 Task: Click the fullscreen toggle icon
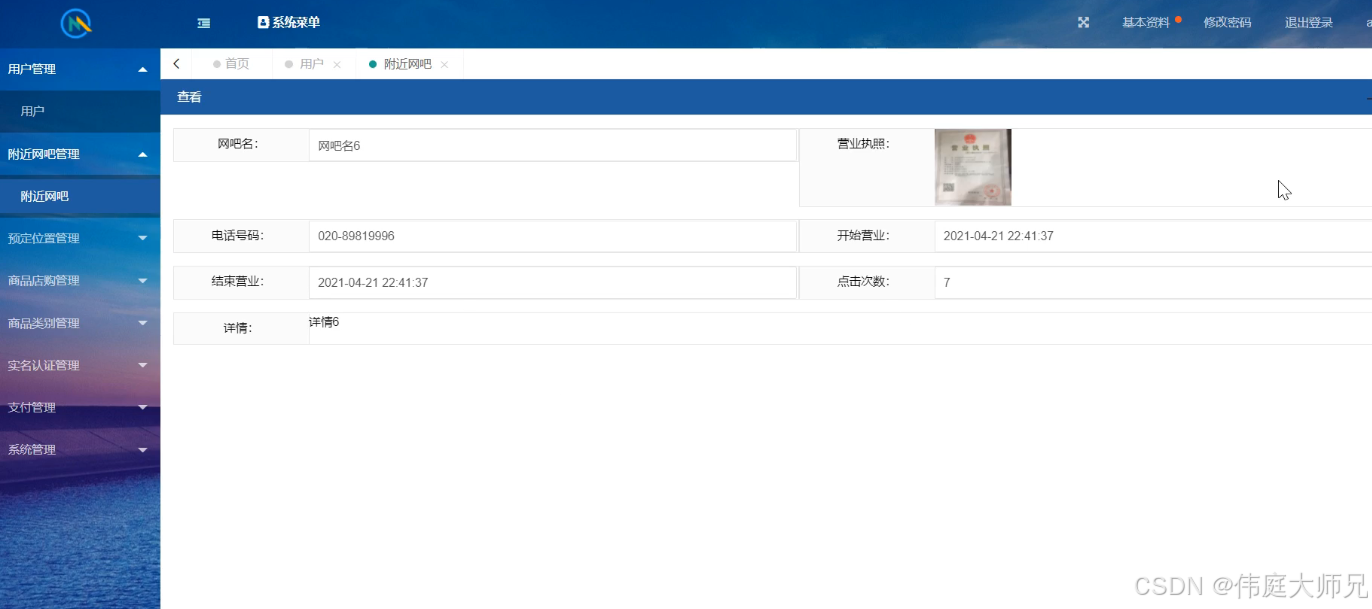(1083, 22)
